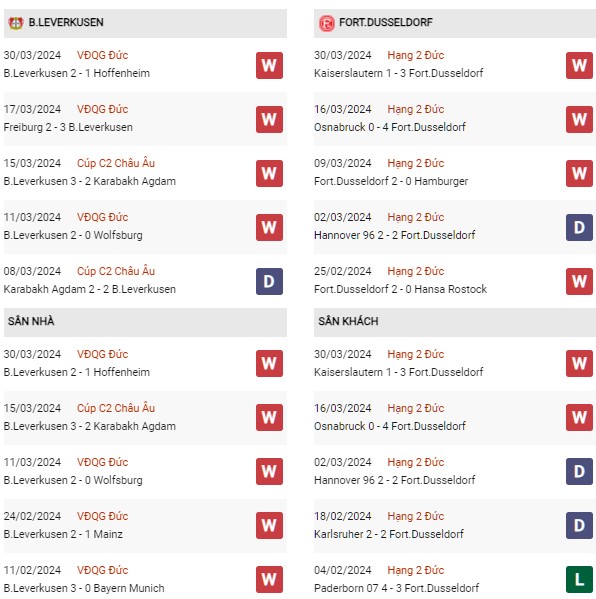Click D badge for Karlsruher 2-2 Fort.Dusseldorf
This screenshot has width=596, height=599.
pyautogui.click(x=579, y=526)
